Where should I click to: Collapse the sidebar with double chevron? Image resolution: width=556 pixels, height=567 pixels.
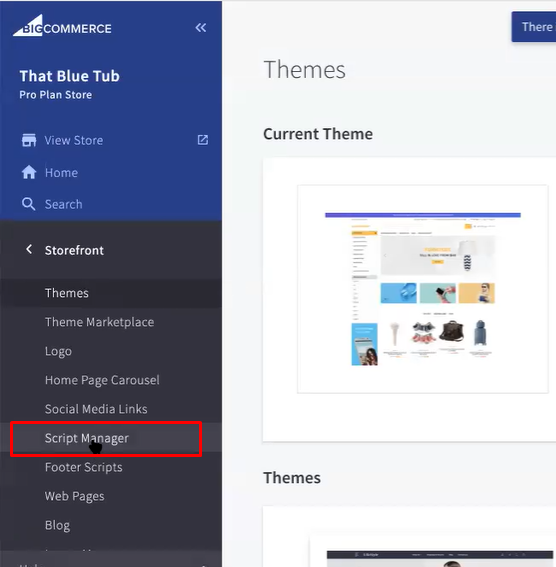coord(201,28)
